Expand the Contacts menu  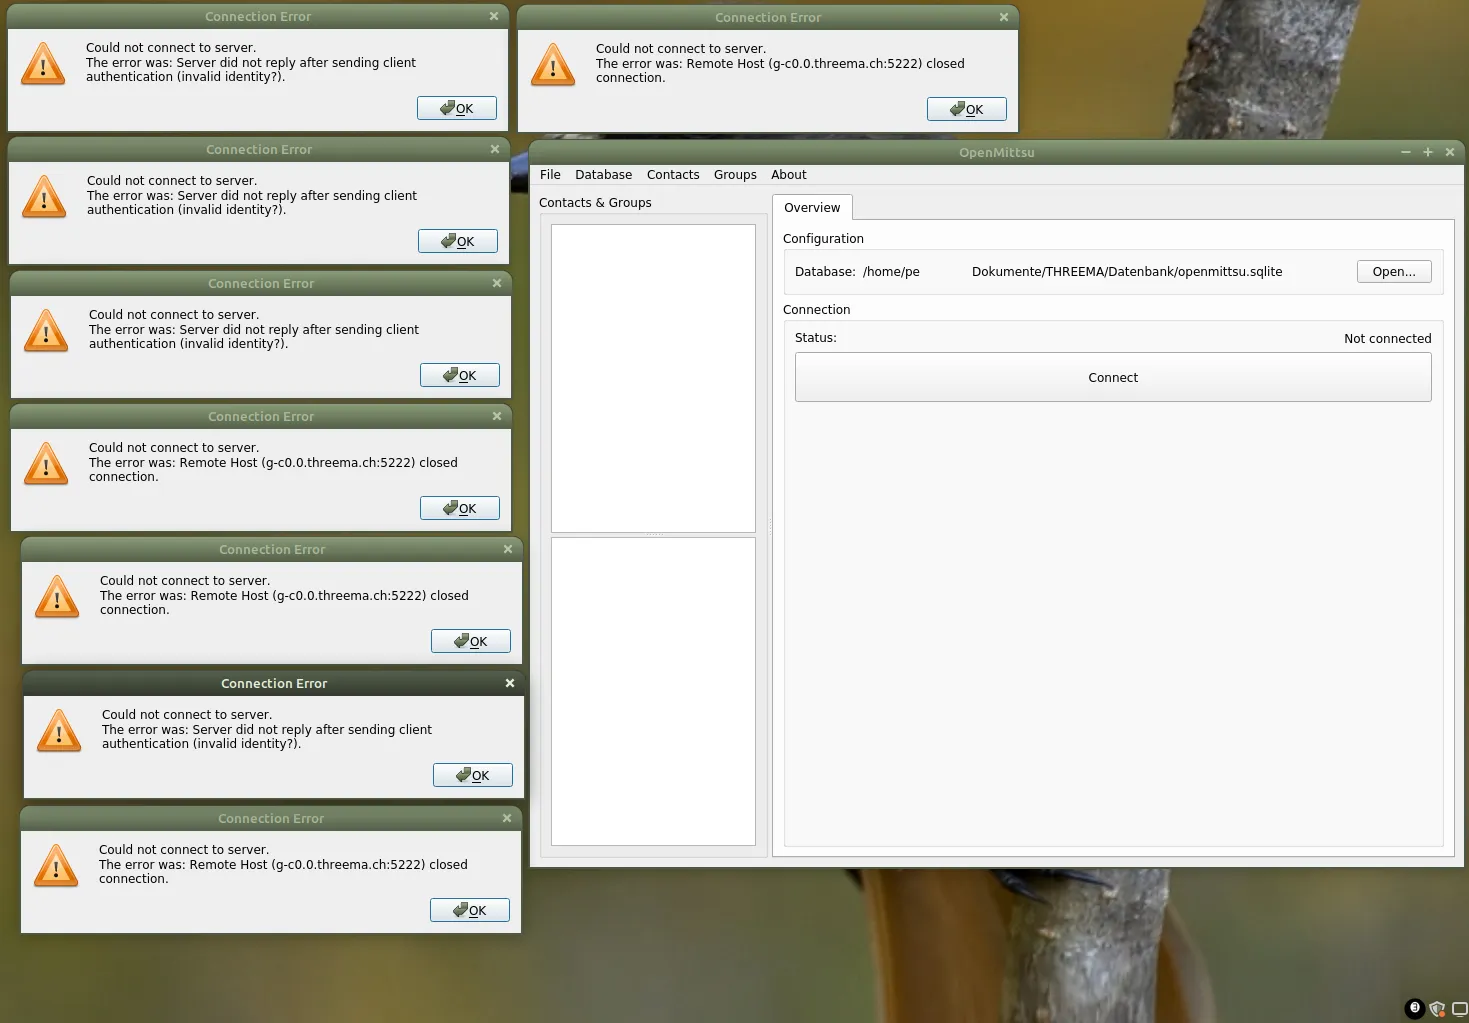[x=673, y=175]
